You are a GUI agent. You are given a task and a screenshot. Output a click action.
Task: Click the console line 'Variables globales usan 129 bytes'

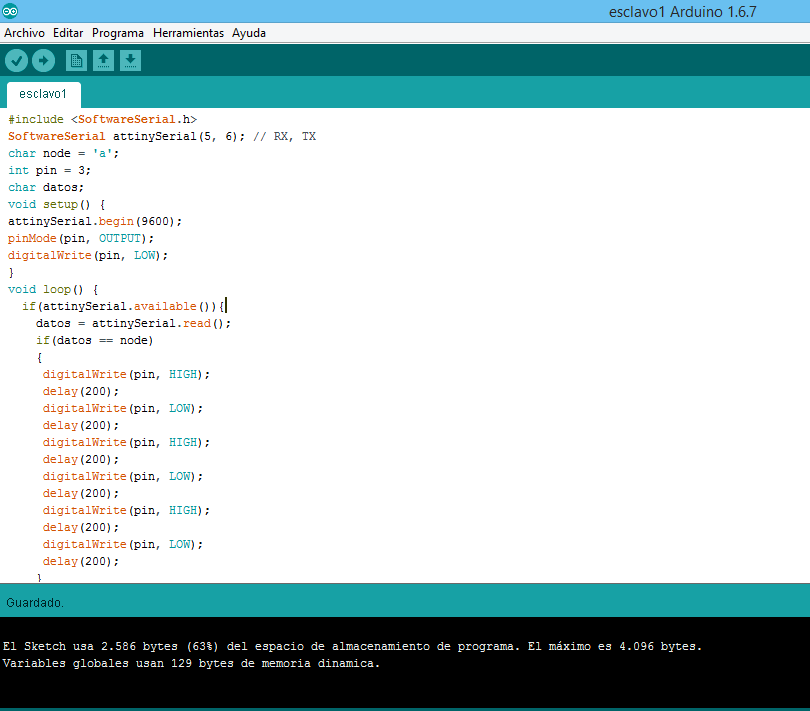click(191, 663)
